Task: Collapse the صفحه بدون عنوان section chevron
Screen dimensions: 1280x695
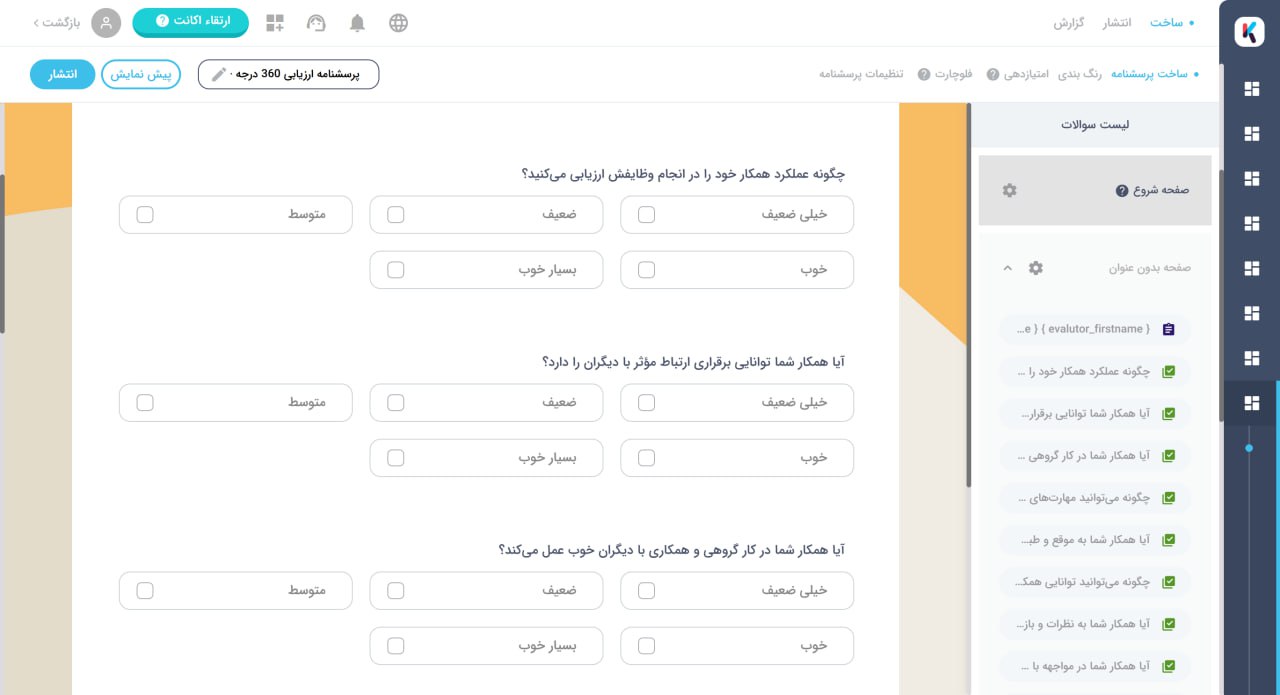Action: [1007, 268]
